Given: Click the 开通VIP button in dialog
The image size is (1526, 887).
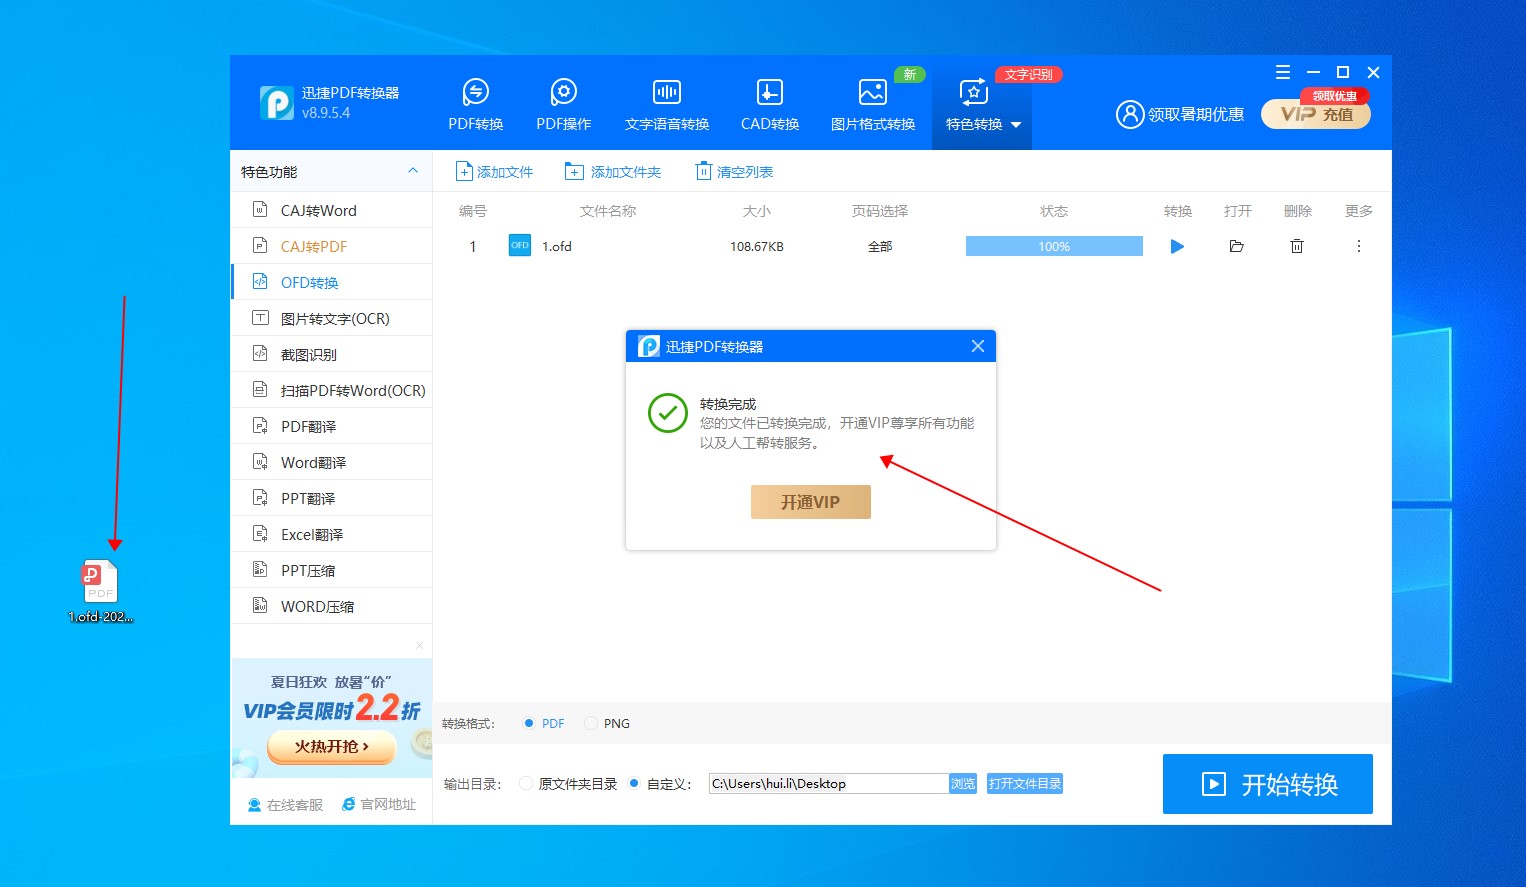Looking at the screenshot, I should [810, 502].
